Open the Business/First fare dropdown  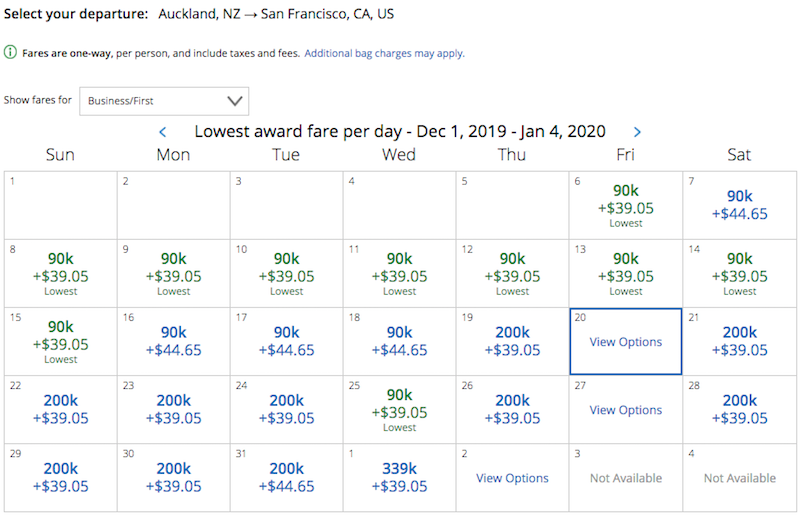pos(164,101)
